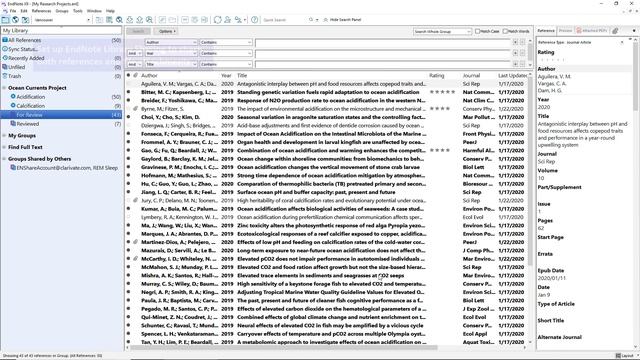Toggle read status dot for Bitter, M. C. row
Image resolution: width=640 pixels, height=360 pixels.
128,92
